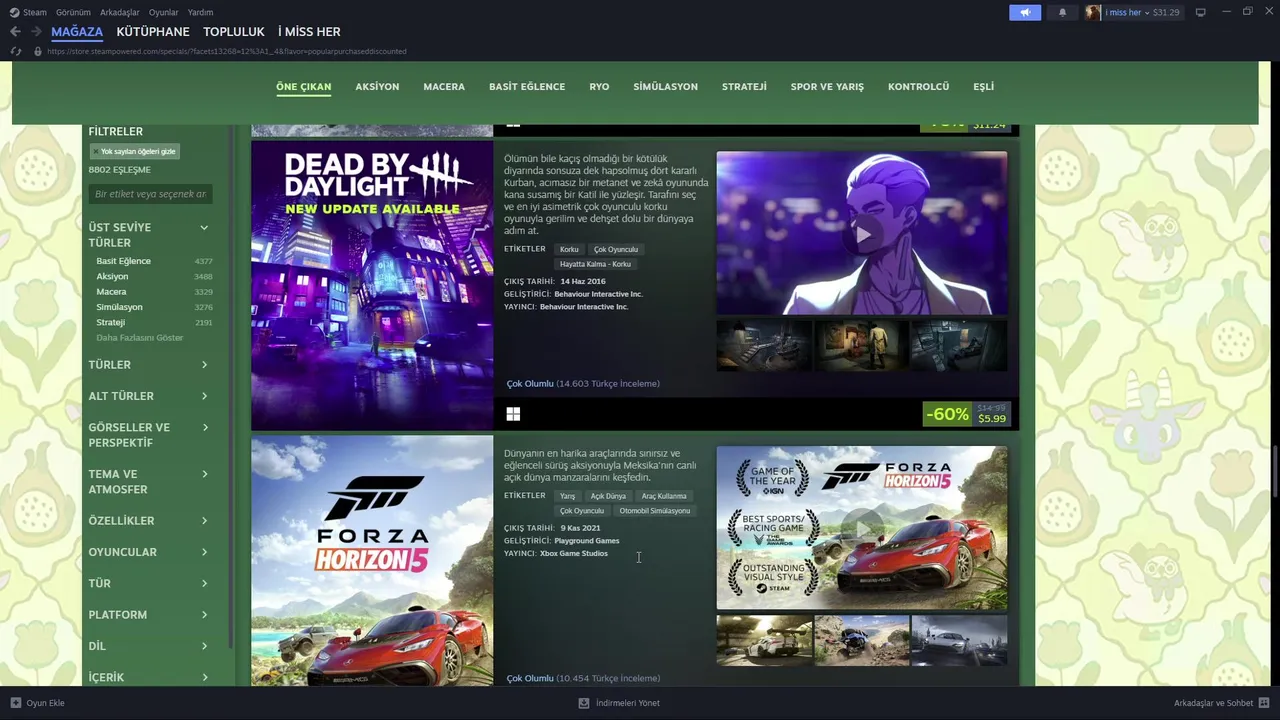The image size is (1280, 720).
Task: Go forward with the right arrow icon
Action: 36,32
